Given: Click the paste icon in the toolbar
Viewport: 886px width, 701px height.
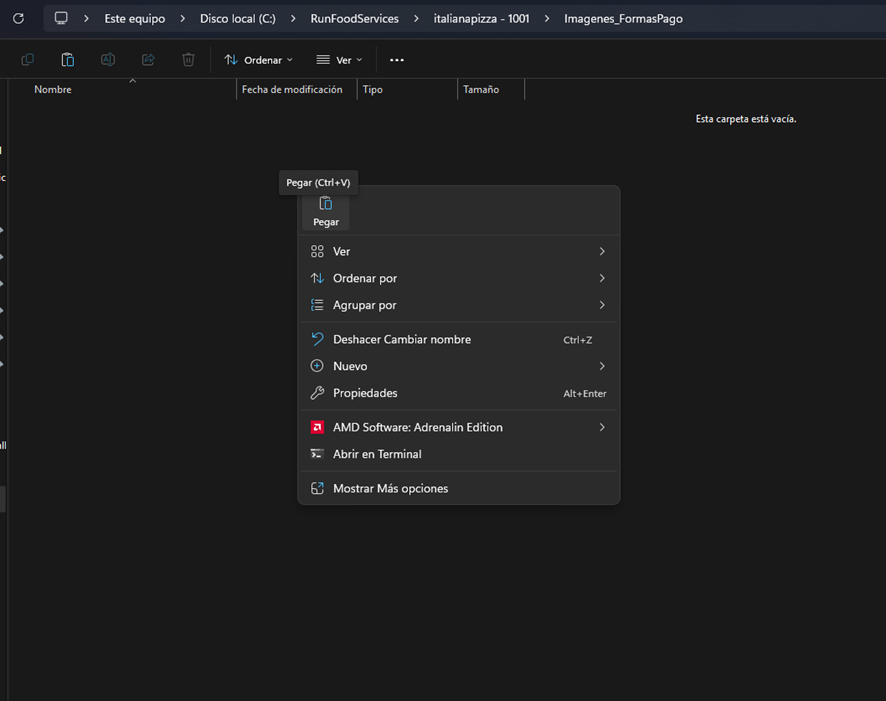Looking at the screenshot, I should [x=68, y=59].
